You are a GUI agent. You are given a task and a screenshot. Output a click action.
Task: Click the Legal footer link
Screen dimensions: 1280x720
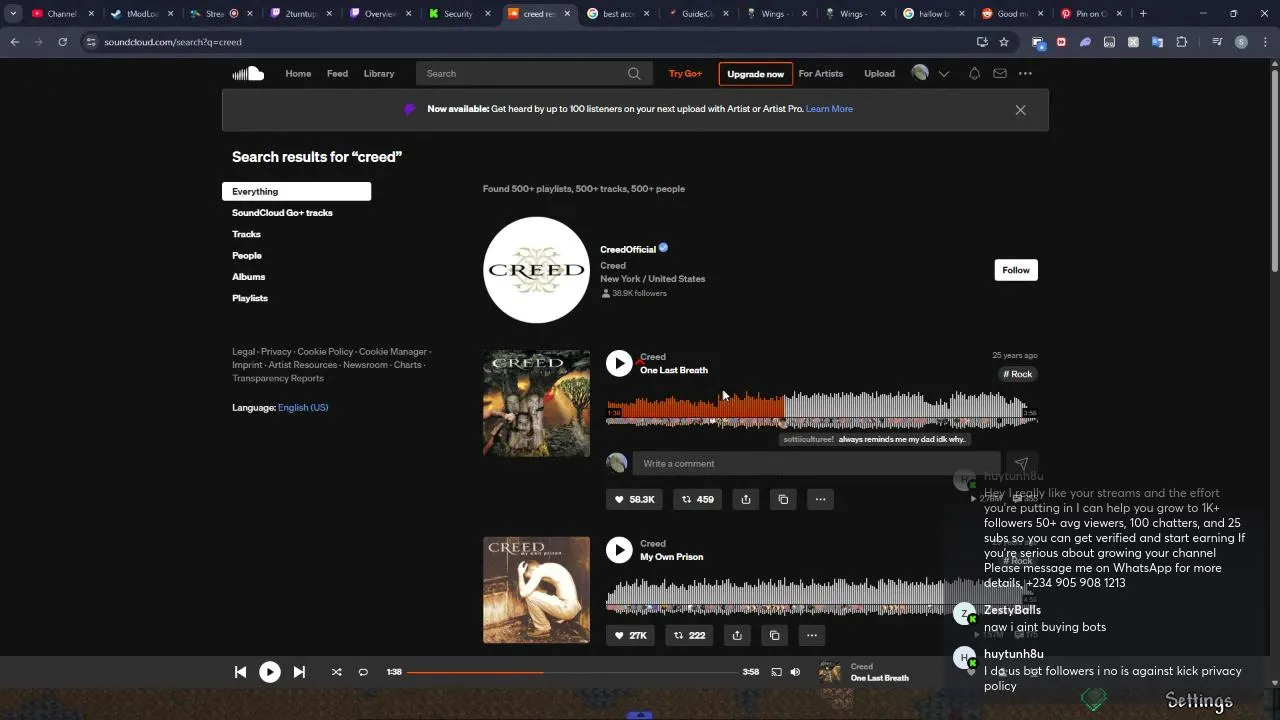pos(243,352)
